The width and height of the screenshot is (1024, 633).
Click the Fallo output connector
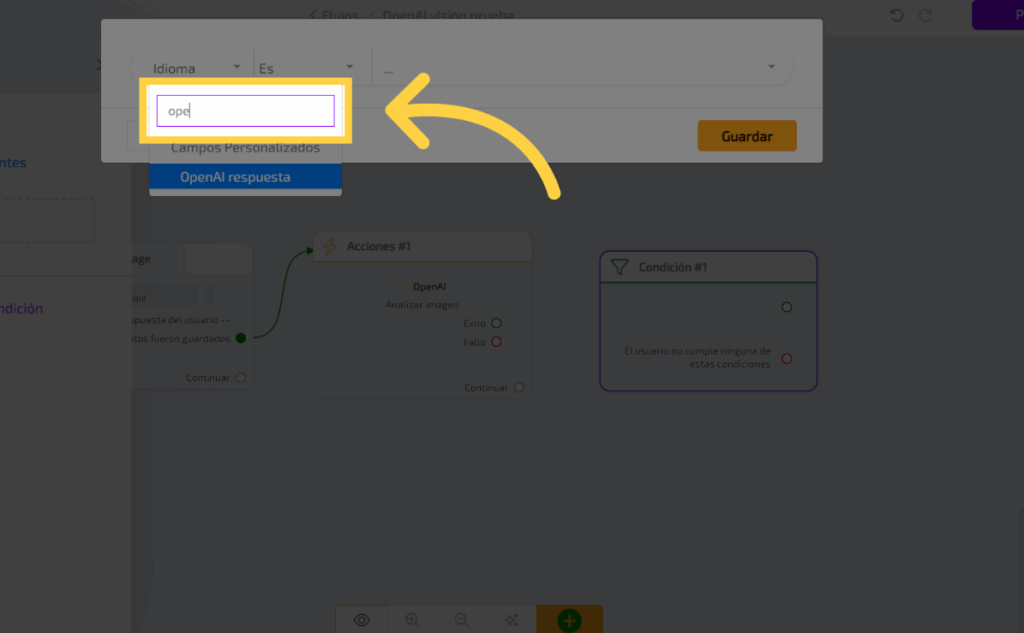(496, 342)
